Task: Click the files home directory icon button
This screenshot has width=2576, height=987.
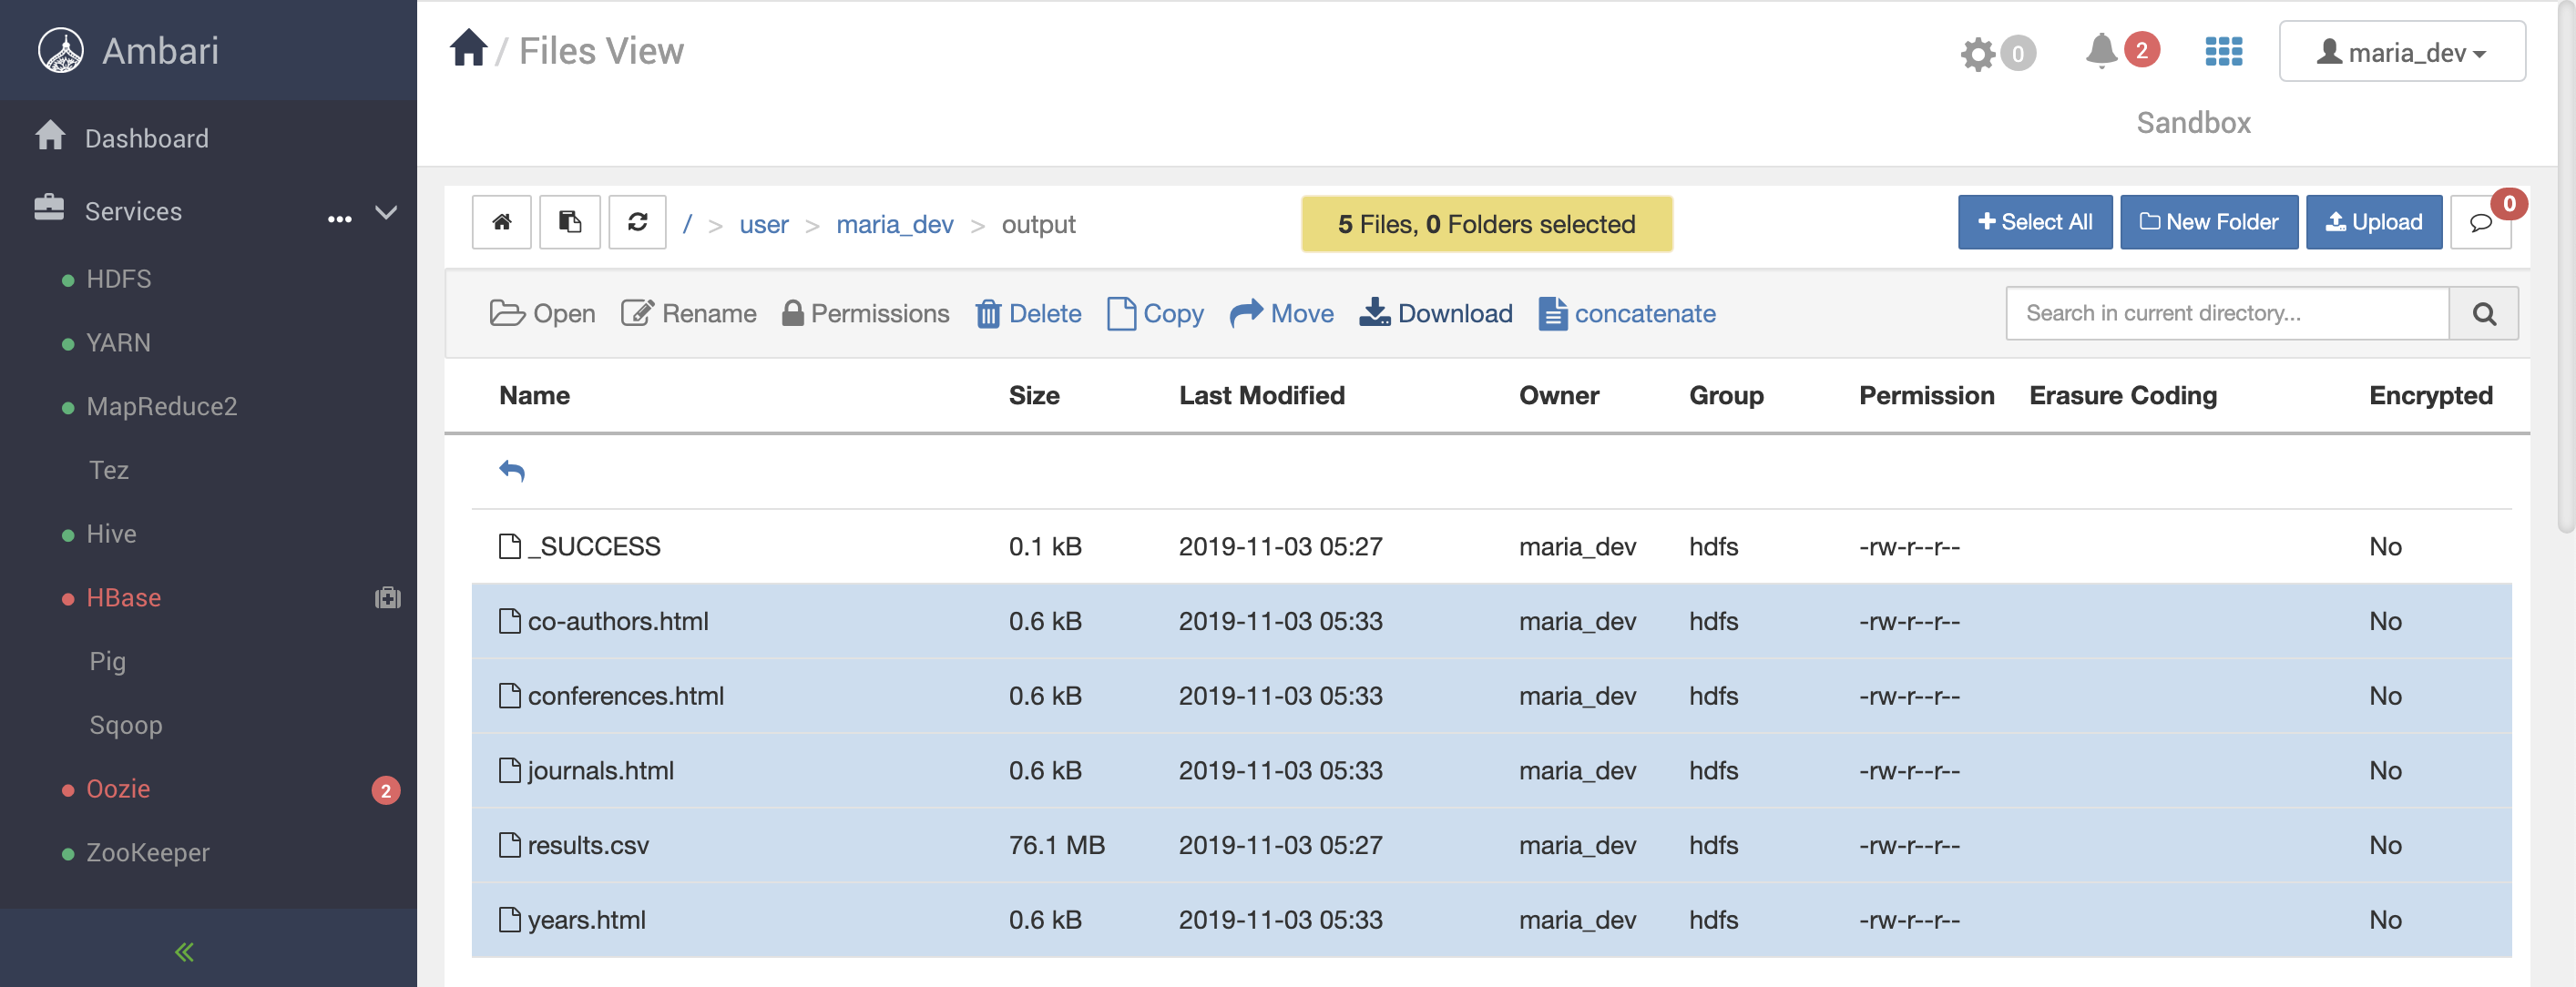Action: coord(501,222)
